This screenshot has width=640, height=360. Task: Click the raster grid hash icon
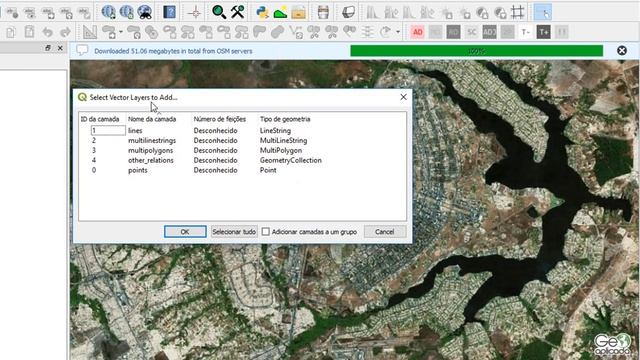(x=518, y=12)
